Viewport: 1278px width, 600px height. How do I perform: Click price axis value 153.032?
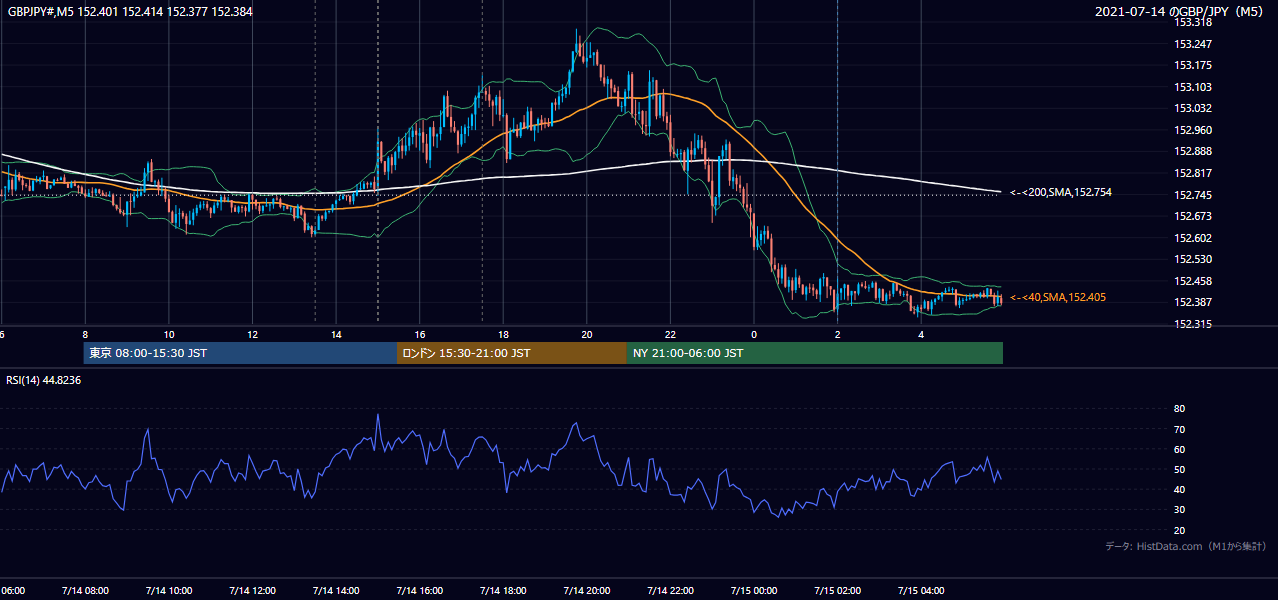pyautogui.click(x=1192, y=108)
